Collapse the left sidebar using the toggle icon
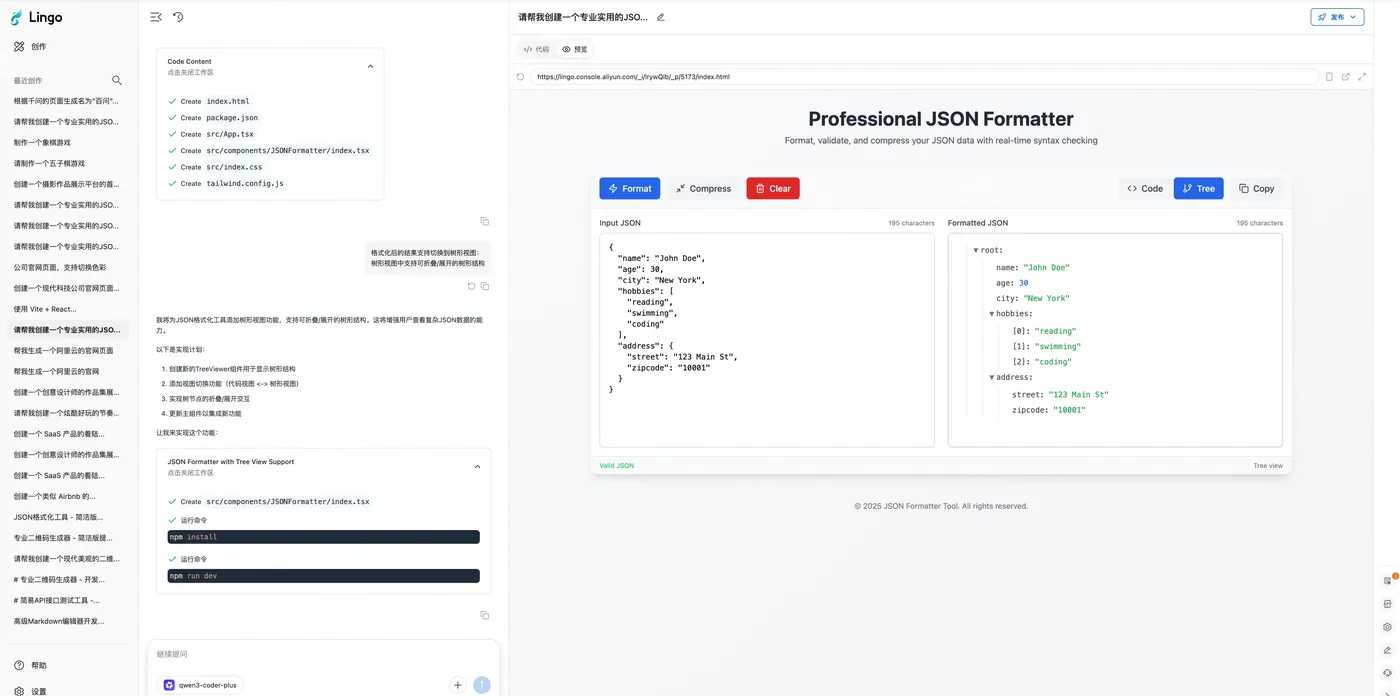This screenshot has width=1400, height=696. (x=156, y=17)
